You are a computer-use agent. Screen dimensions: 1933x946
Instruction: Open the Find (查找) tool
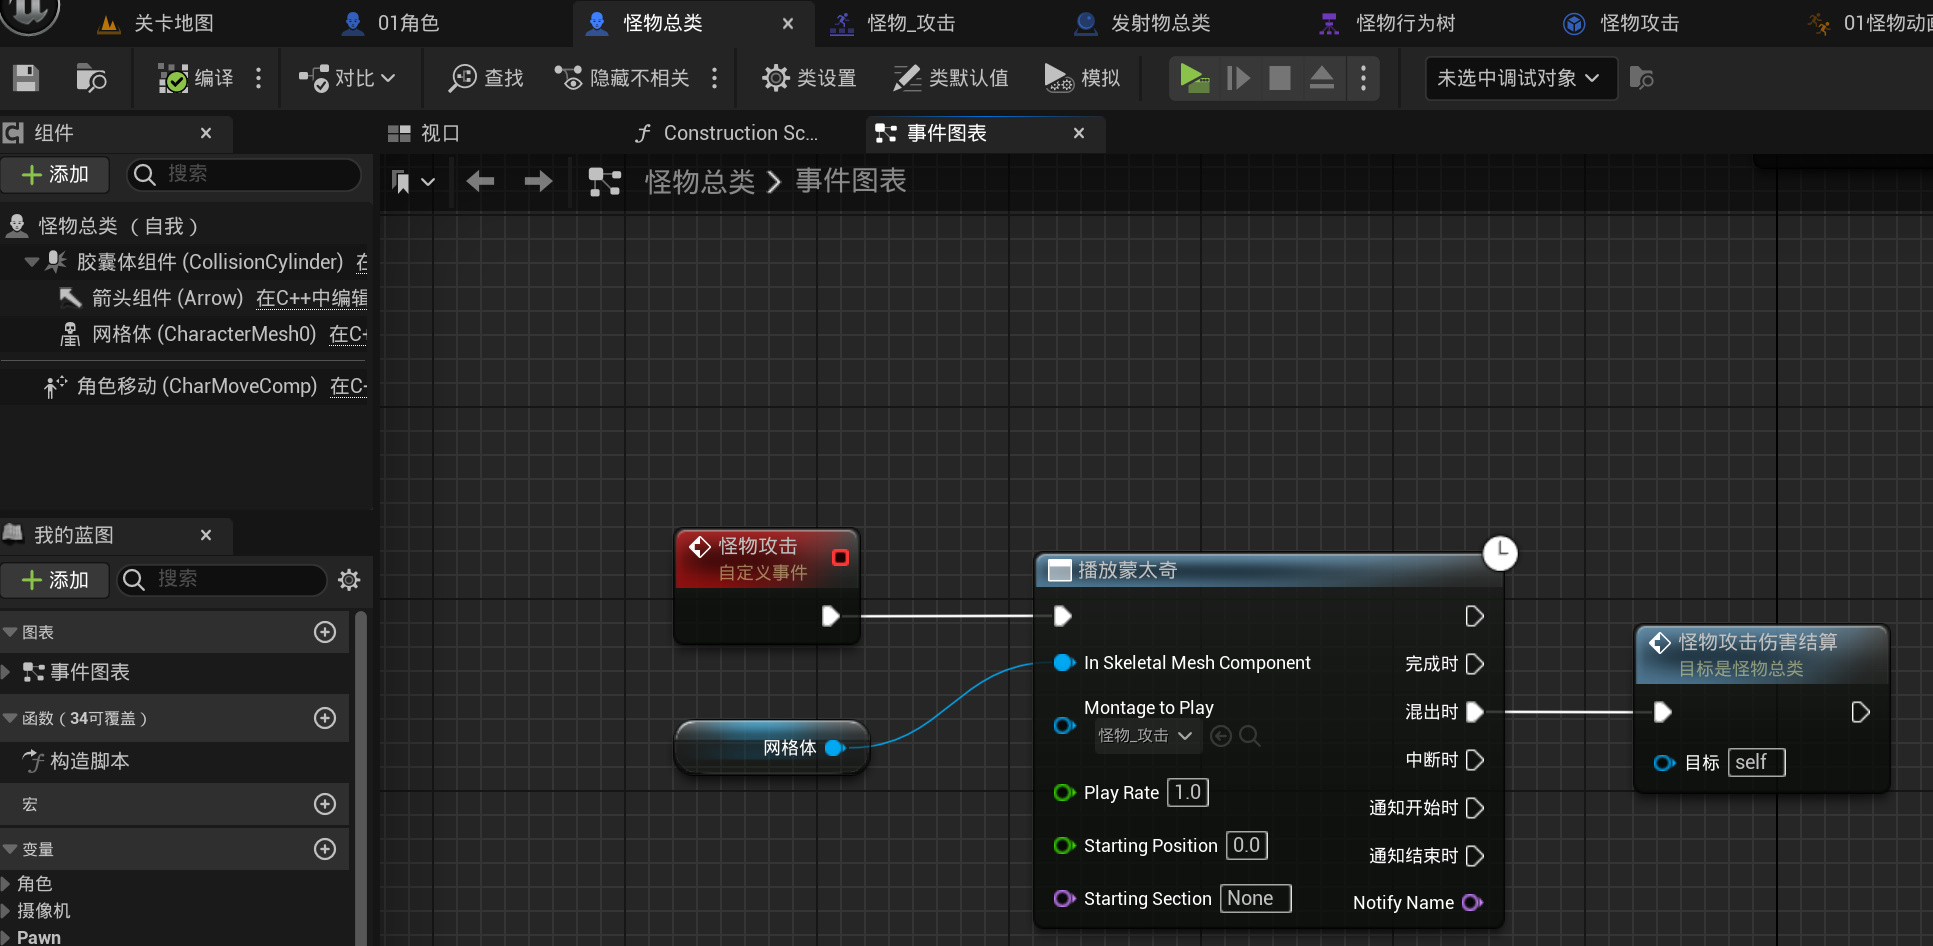[486, 78]
